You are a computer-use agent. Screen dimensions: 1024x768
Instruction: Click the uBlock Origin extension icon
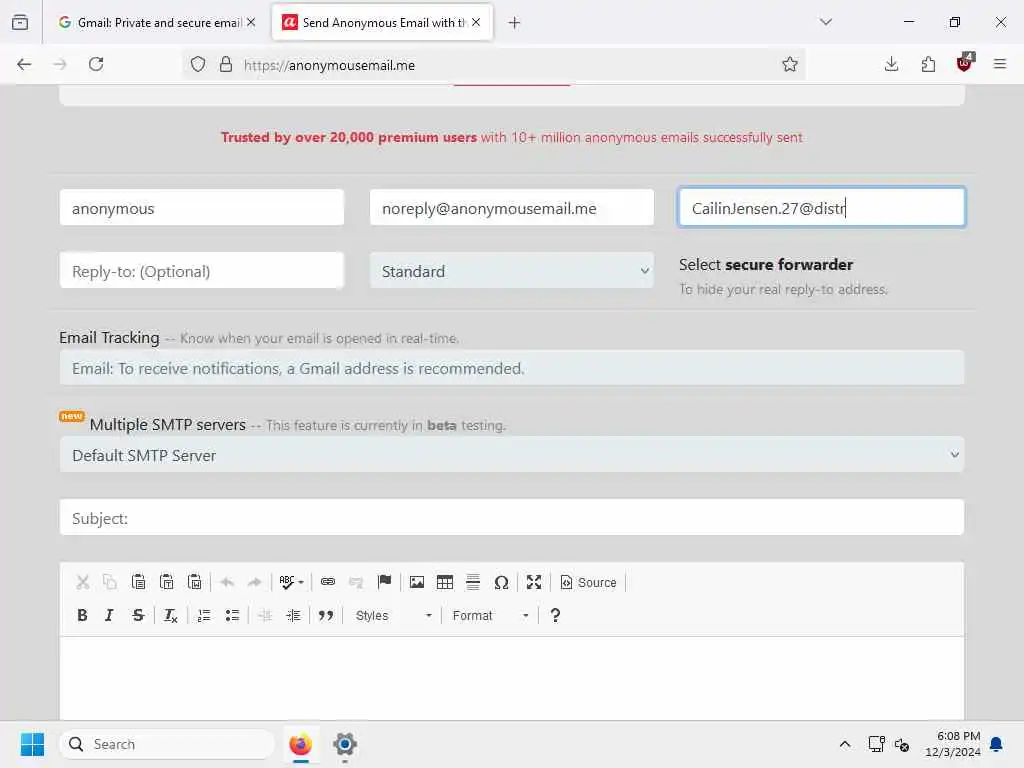click(x=965, y=63)
